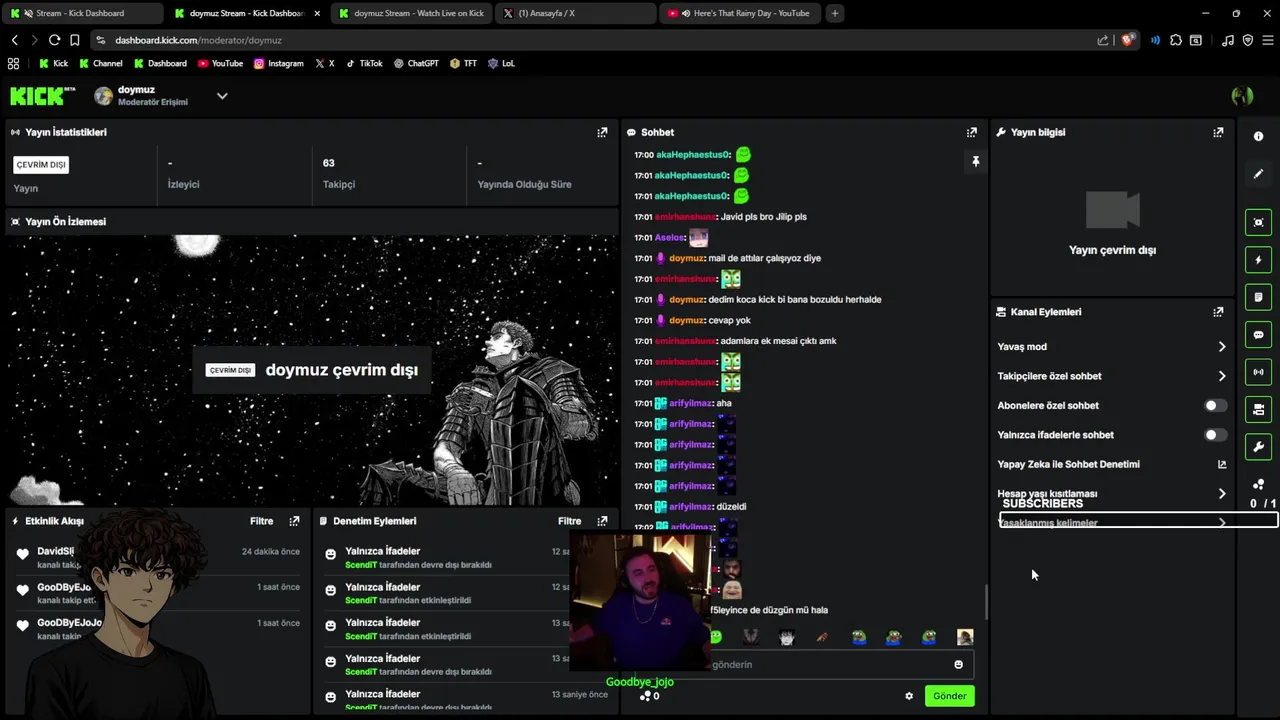
Task: Expand Yavaş mod options
Action: pyautogui.click(x=1221, y=347)
